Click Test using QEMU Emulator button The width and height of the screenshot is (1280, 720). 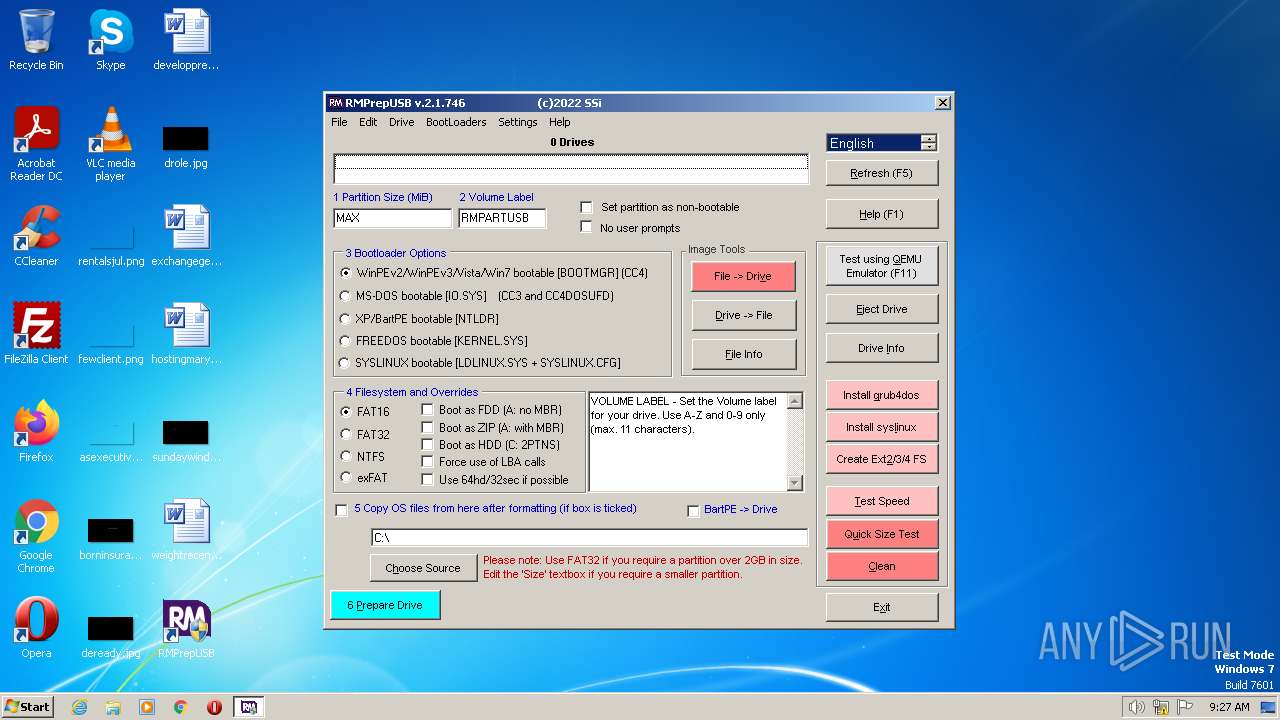pos(882,266)
